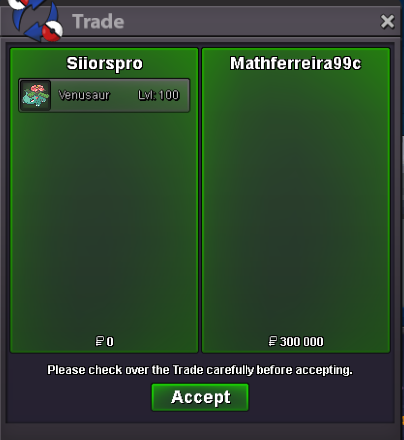Click the trade warning message text
The width and height of the screenshot is (404, 440).
[x=200, y=370]
